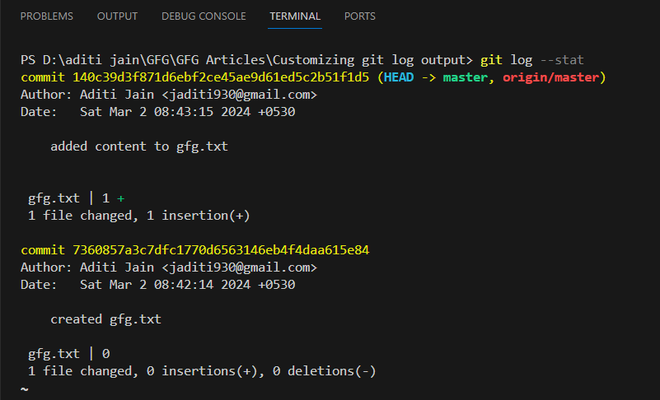Click the first commit hash 140c39d3f871
The image size is (660, 400).
point(221,77)
